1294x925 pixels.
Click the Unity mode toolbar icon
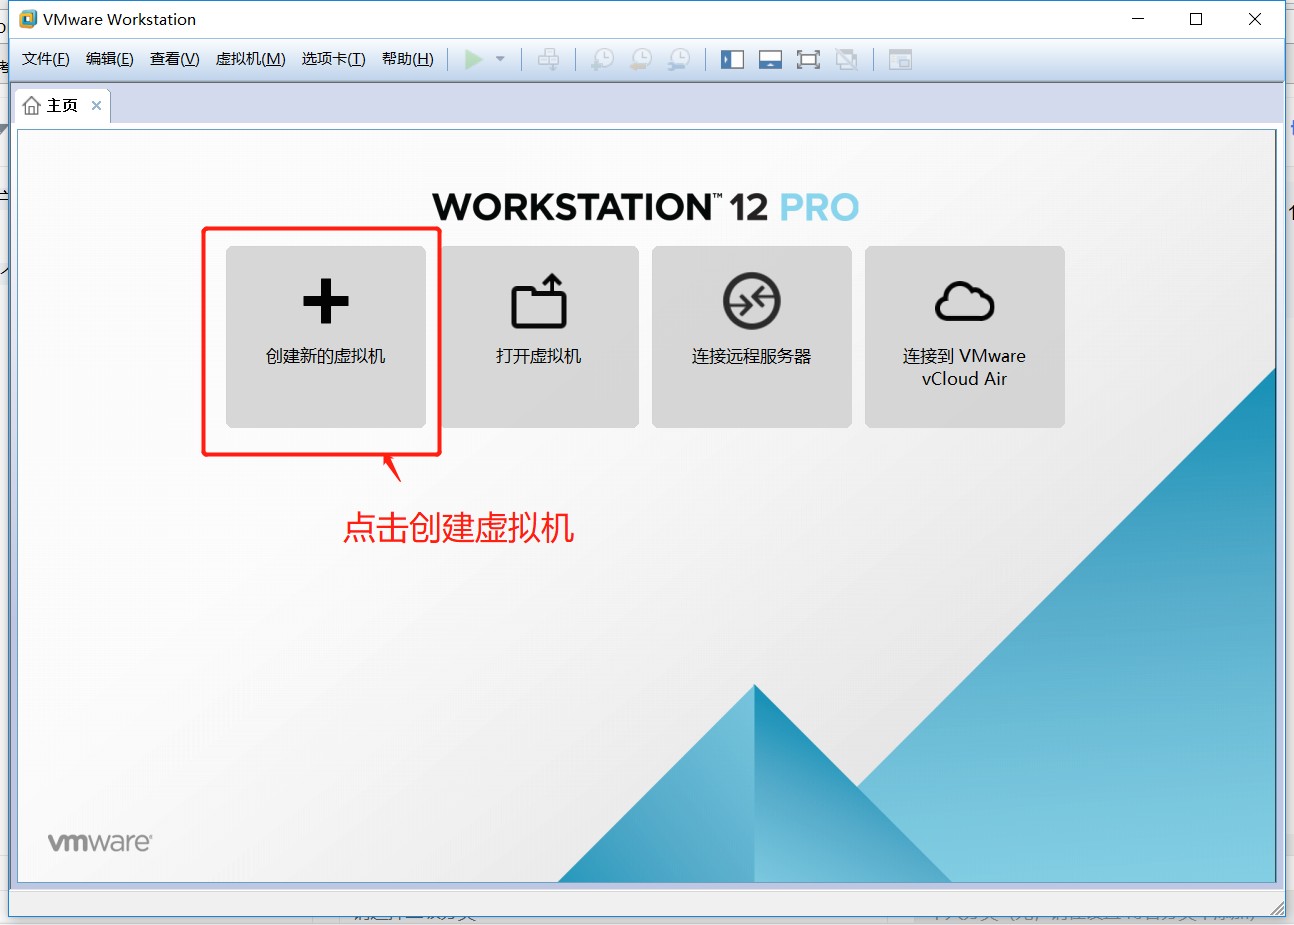tap(846, 60)
